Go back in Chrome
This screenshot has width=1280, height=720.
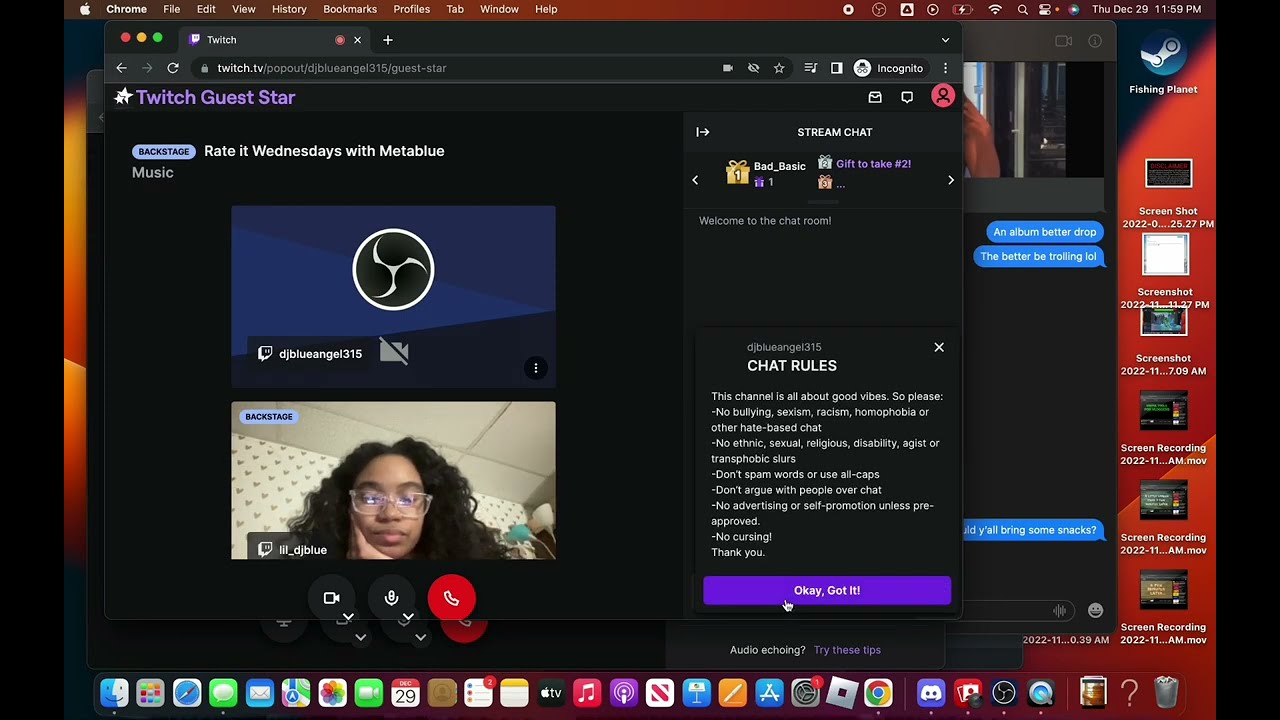coord(121,68)
